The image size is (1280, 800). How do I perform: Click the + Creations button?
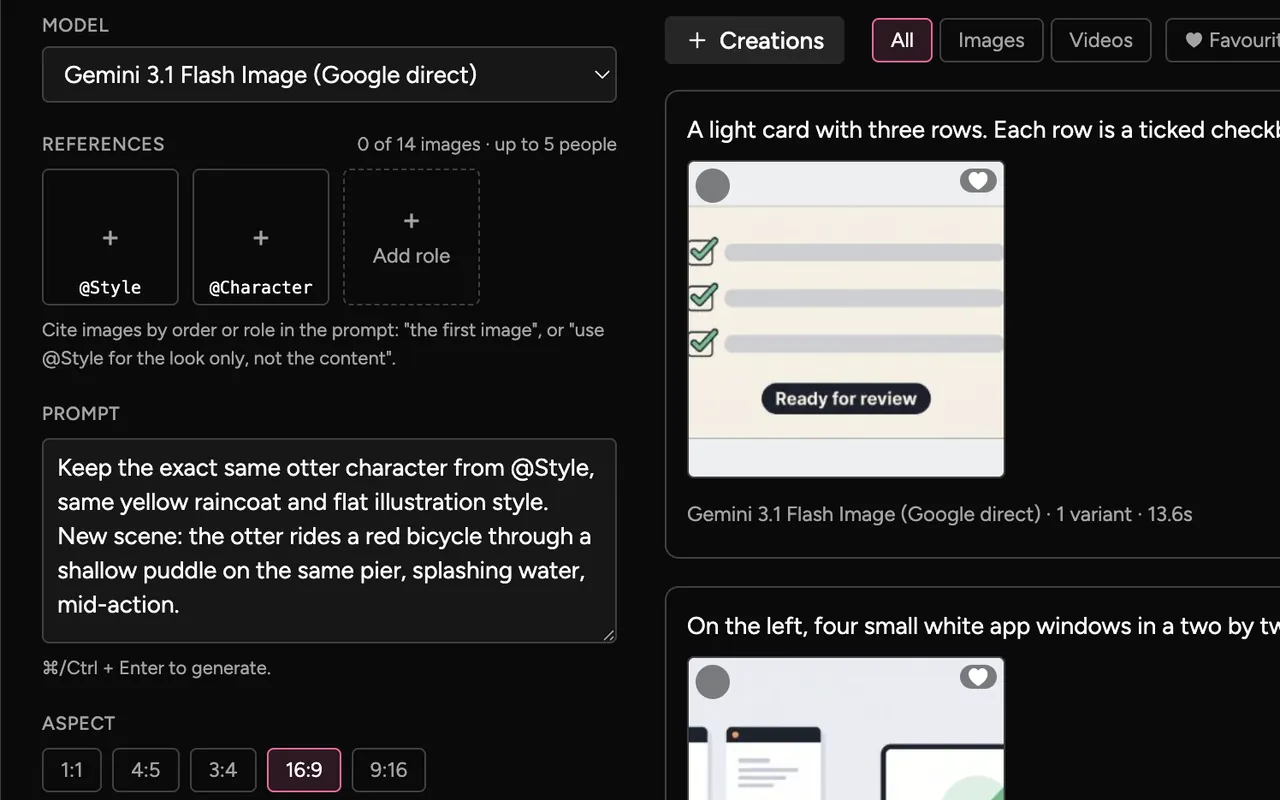755,40
